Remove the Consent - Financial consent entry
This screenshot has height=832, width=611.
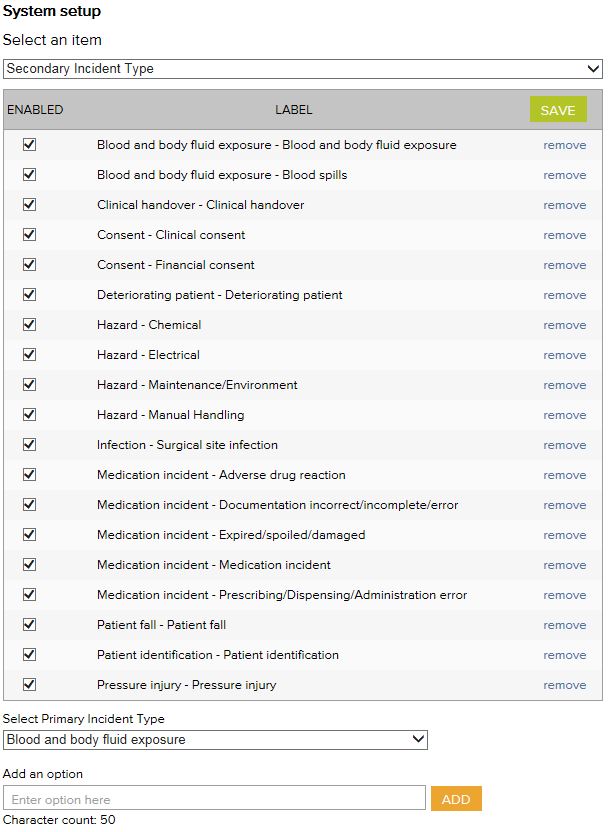tap(564, 265)
